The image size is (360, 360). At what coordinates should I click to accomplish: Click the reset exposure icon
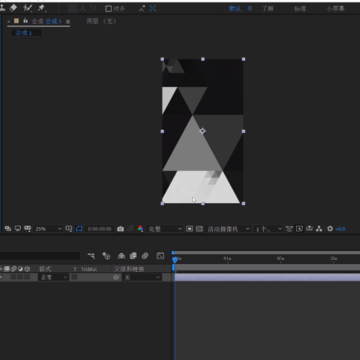tap(330, 229)
